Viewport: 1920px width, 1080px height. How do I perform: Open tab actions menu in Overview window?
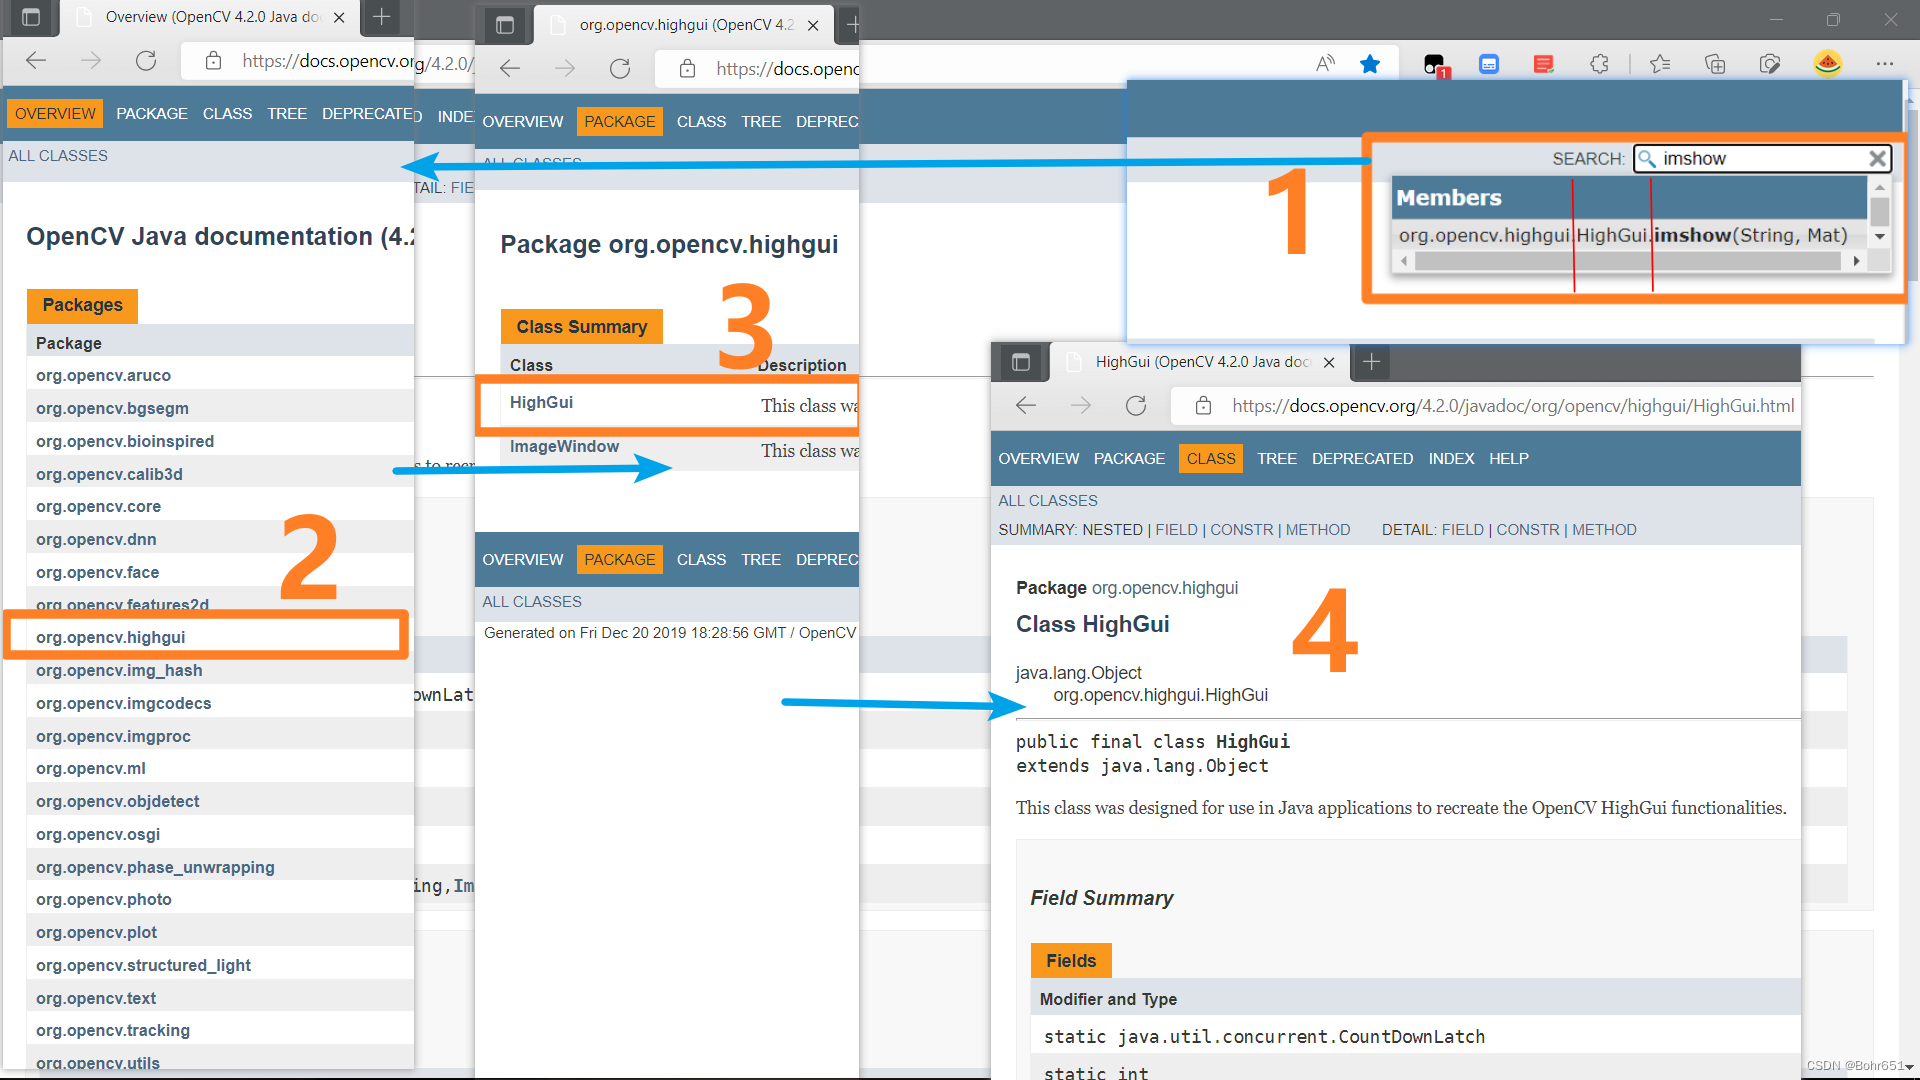point(31,17)
